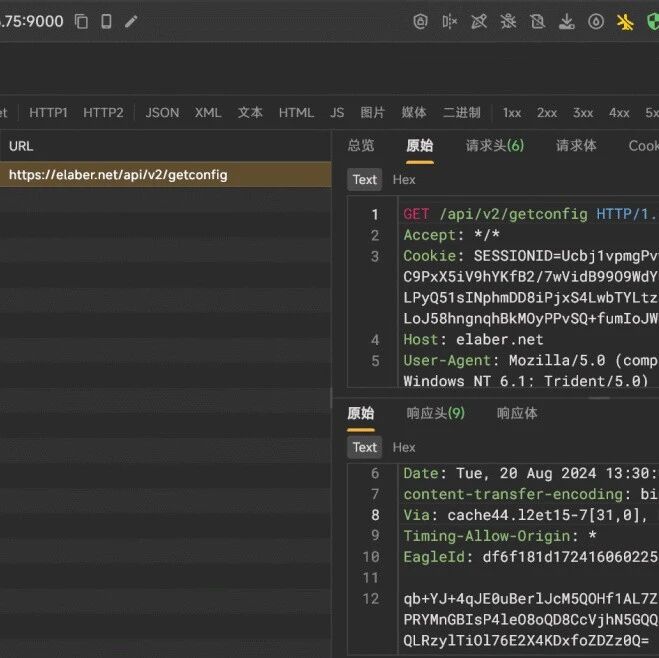Filter traffic by JS type

(x=337, y=113)
